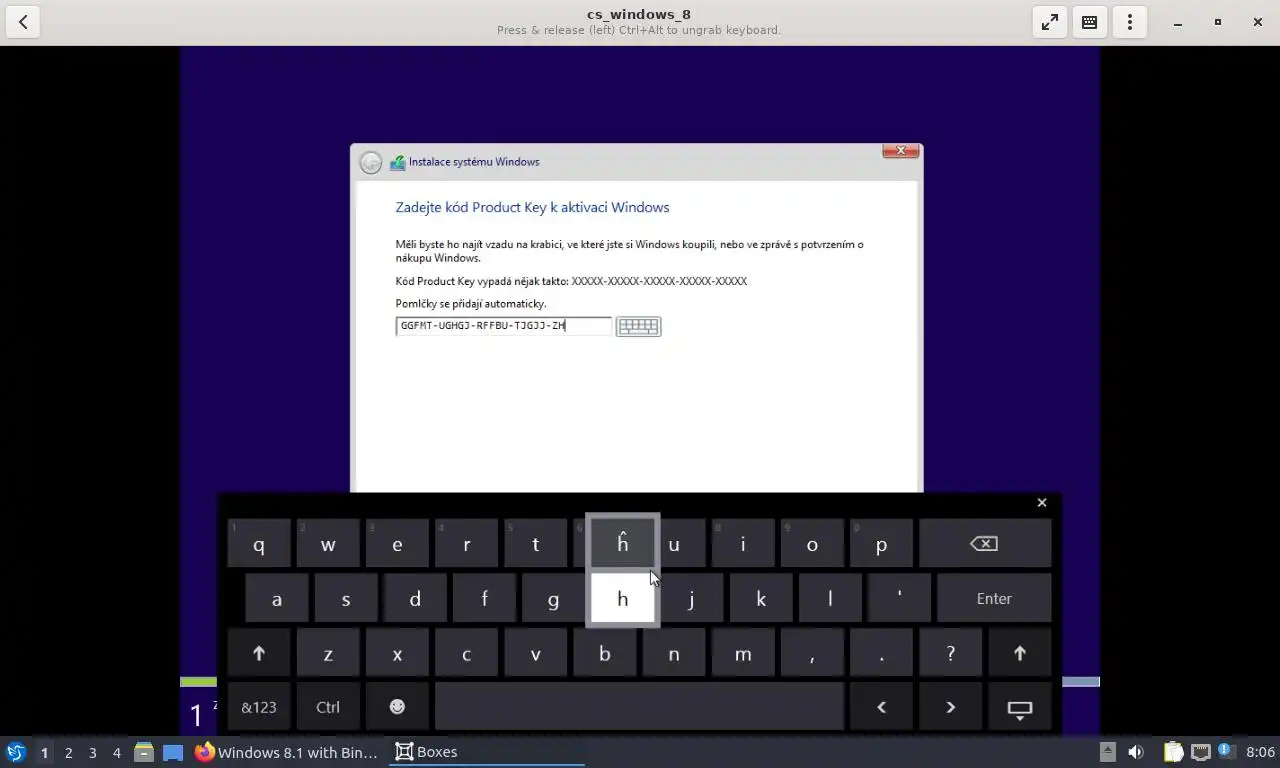
Task: Tap the u key
Action: point(682,544)
